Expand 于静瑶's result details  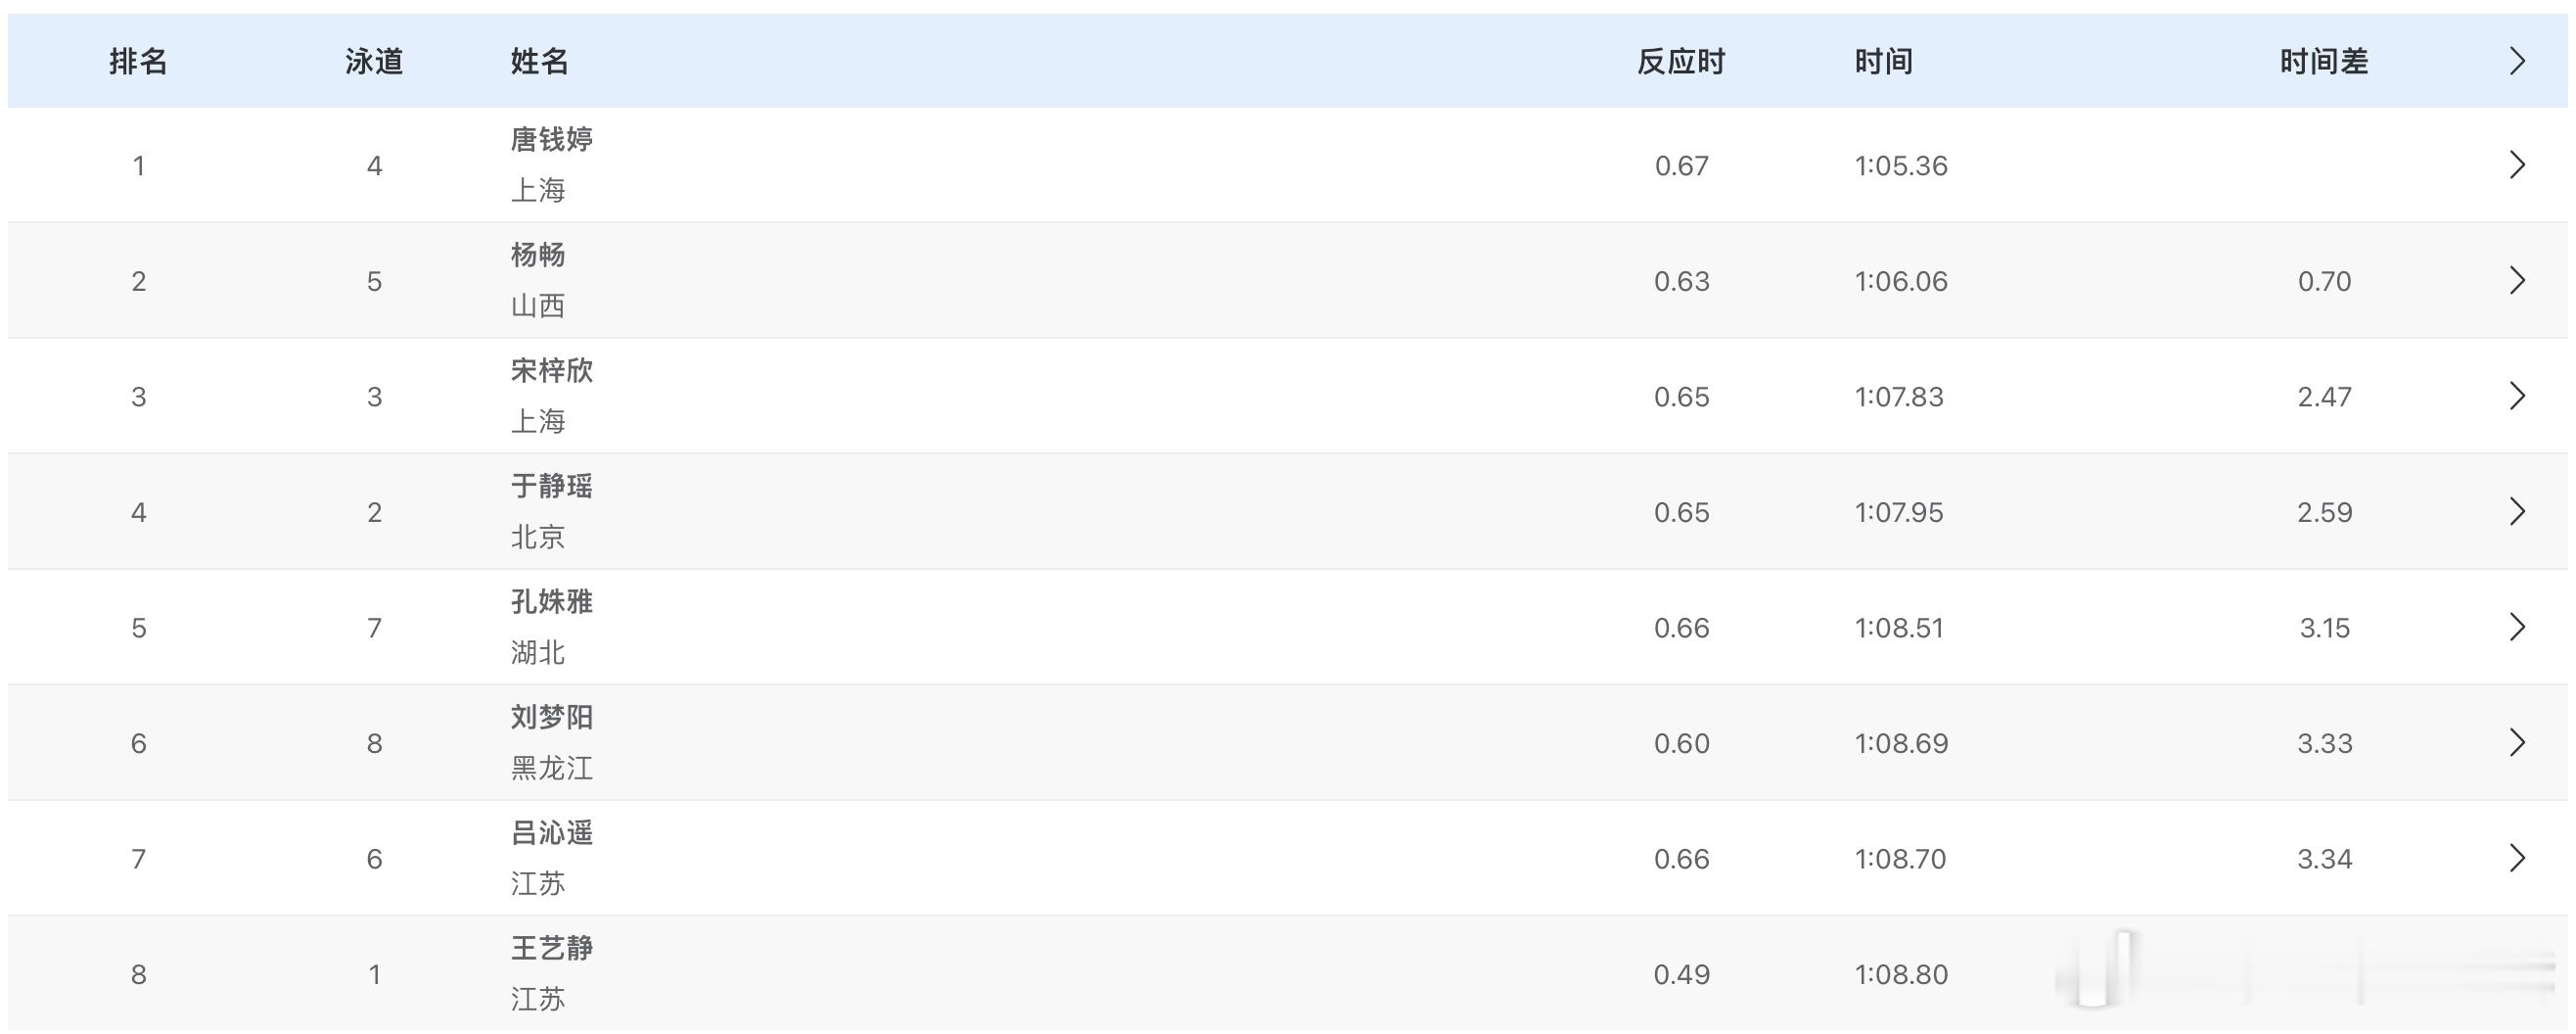tap(2519, 512)
